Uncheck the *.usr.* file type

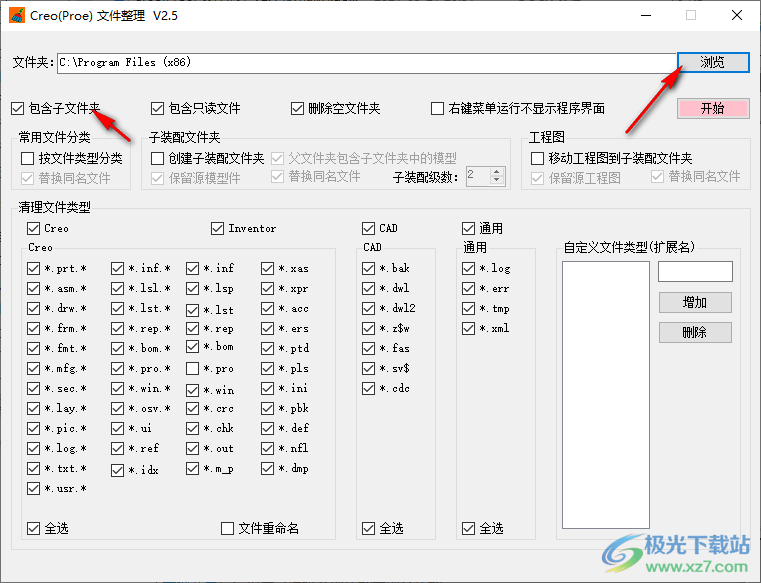(x=33, y=488)
